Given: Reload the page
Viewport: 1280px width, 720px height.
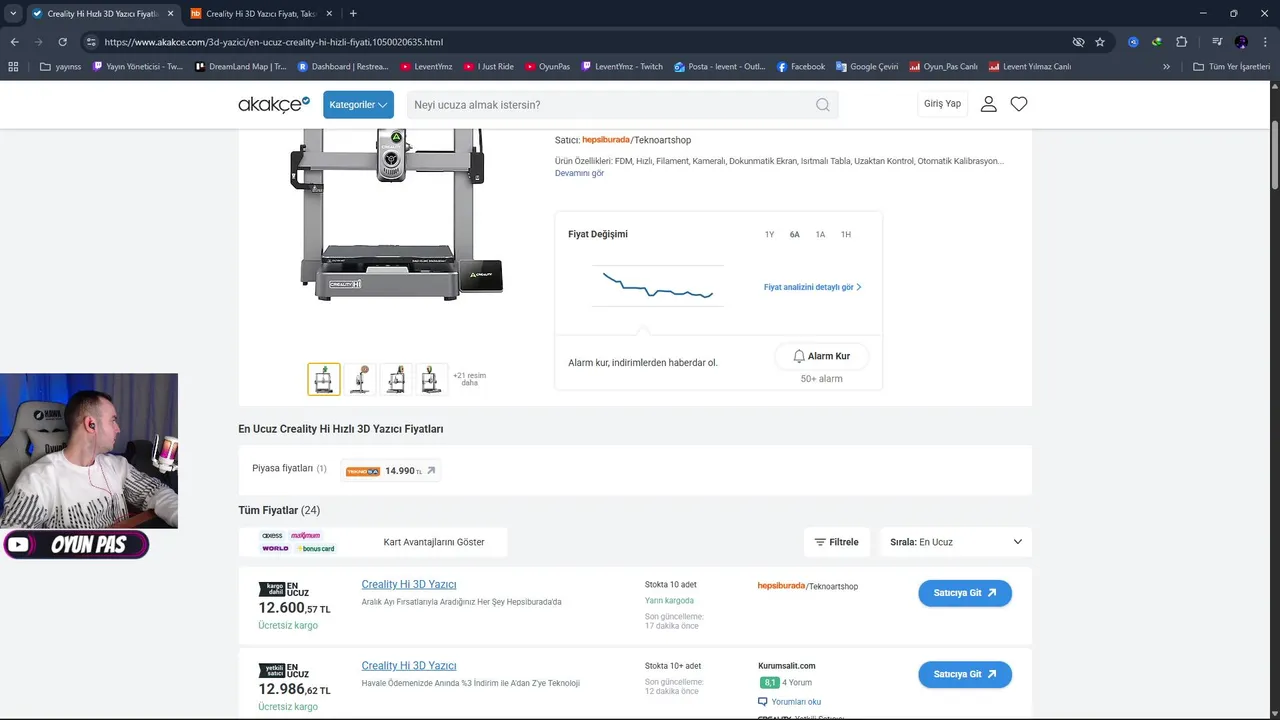Looking at the screenshot, I should click(62, 42).
